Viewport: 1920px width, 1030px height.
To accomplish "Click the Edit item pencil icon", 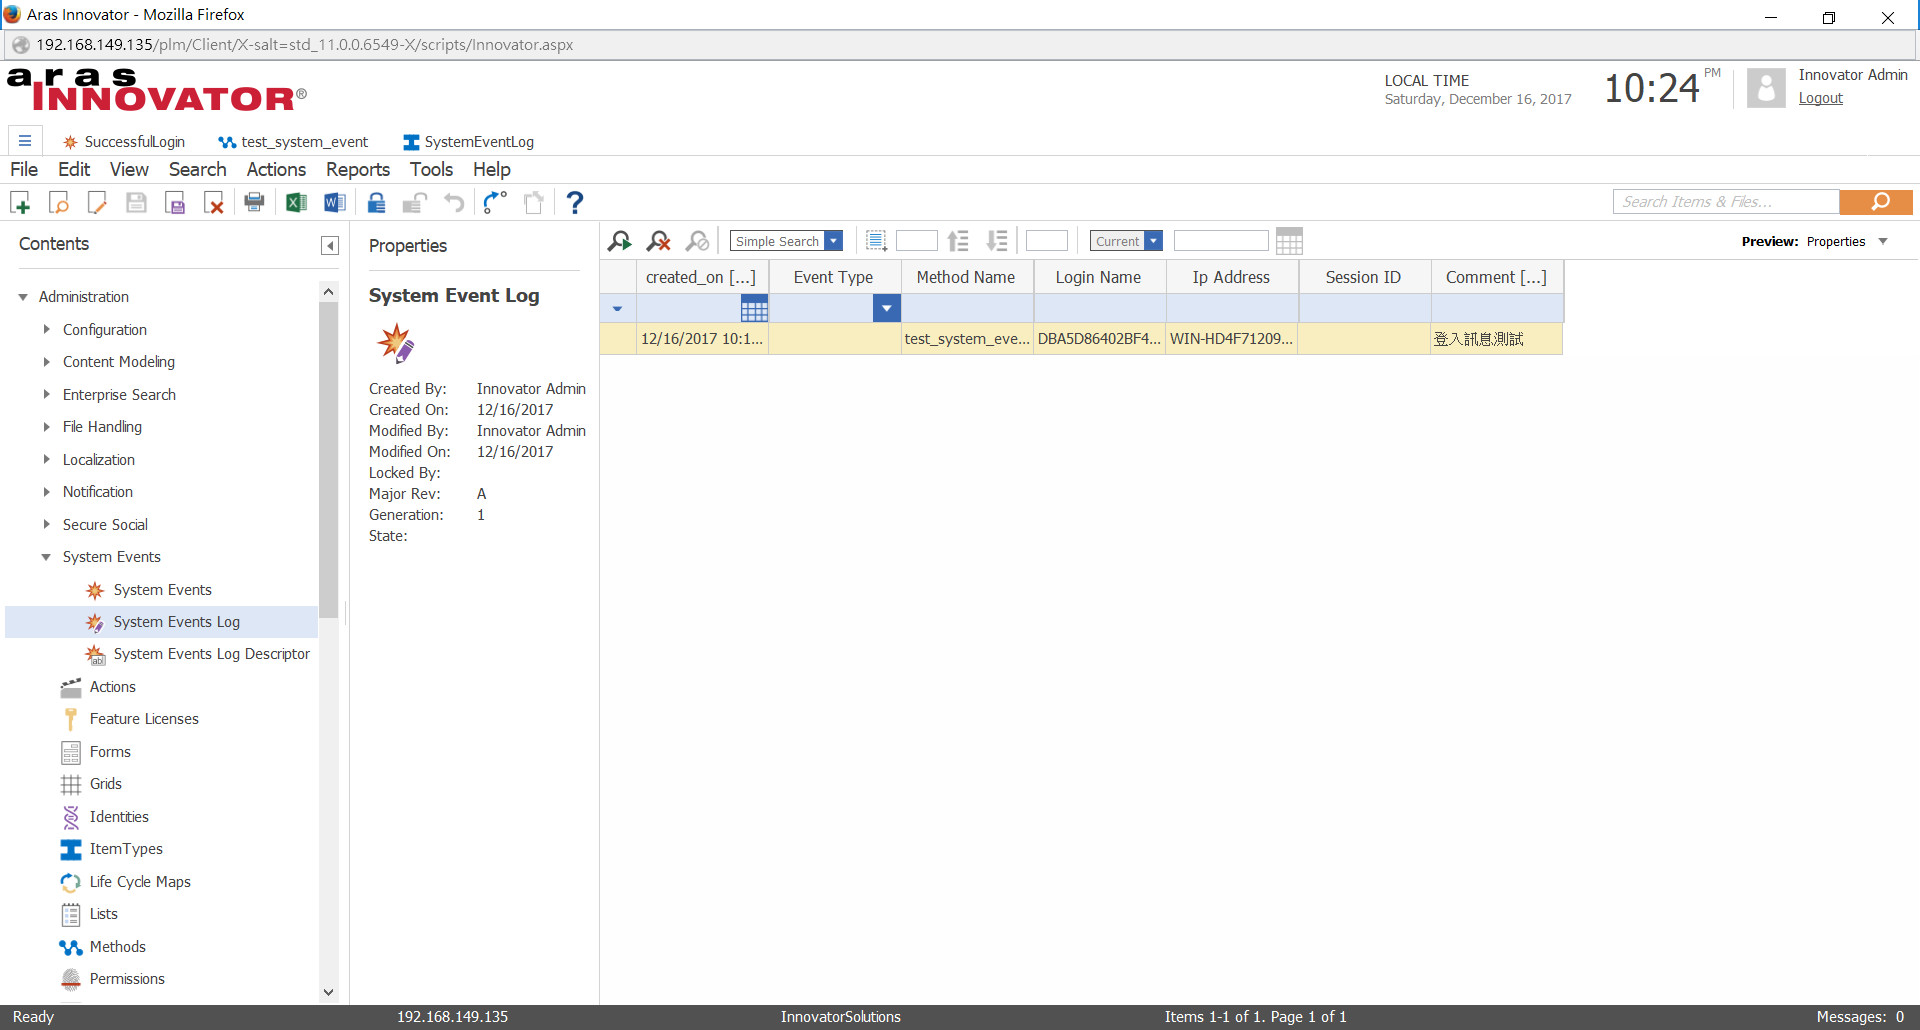I will click(x=97, y=203).
